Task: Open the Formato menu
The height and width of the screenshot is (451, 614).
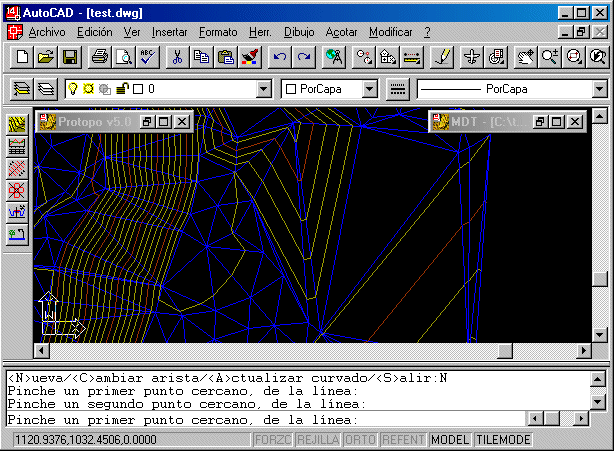Action: (218, 32)
